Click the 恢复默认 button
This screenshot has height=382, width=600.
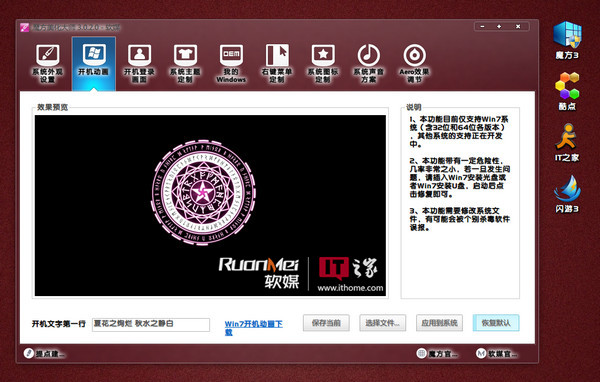tap(496, 323)
